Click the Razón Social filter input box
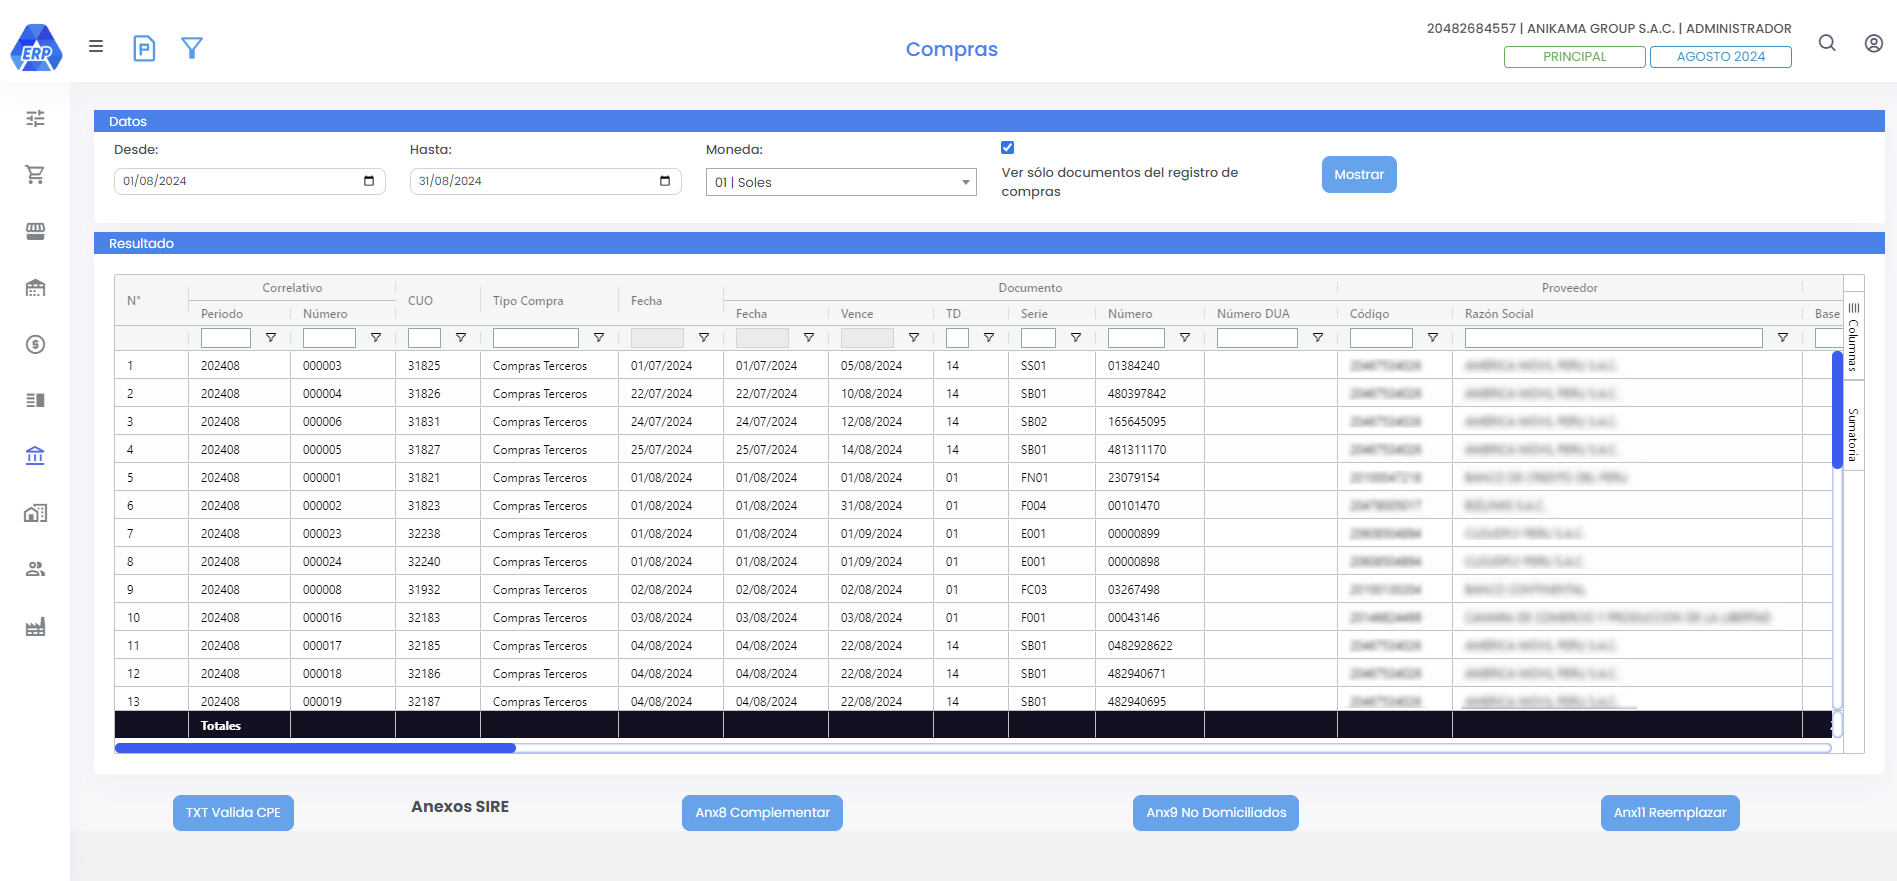Viewport: 1897px width, 881px height. click(x=1613, y=338)
